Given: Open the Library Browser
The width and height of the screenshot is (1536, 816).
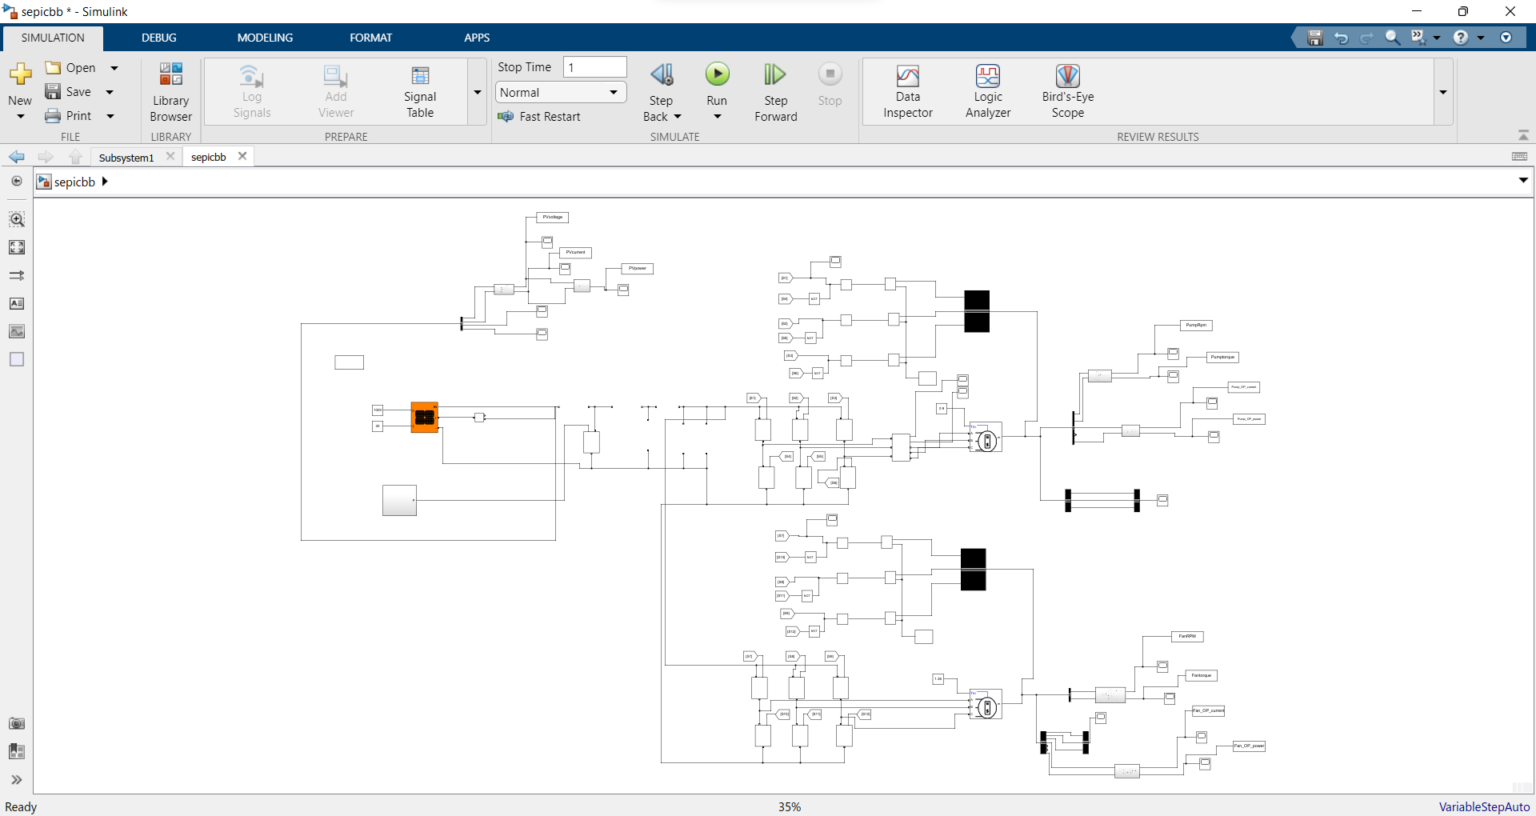Looking at the screenshot, I should tap(170, 92).
